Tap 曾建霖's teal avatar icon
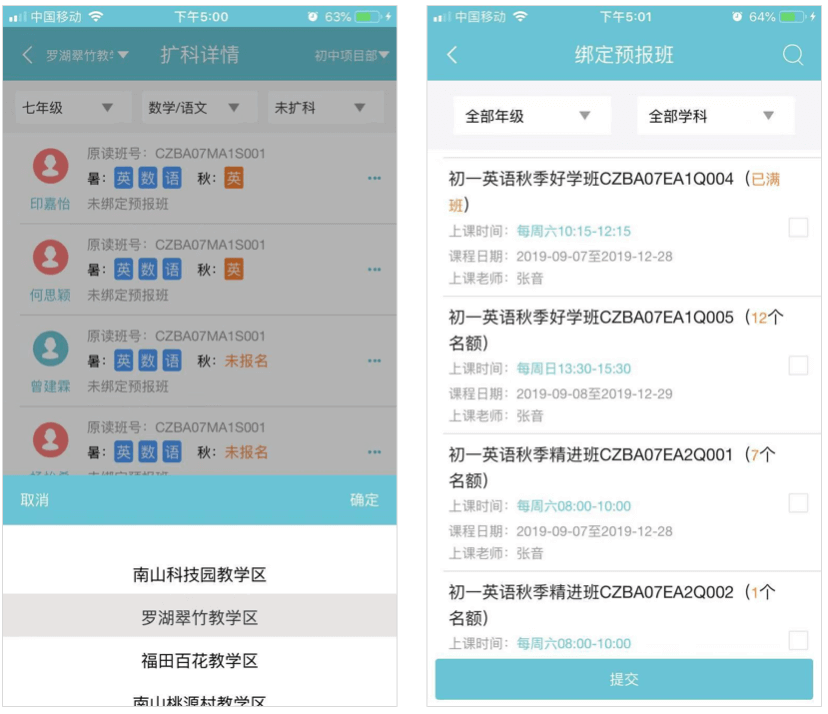This screenshot has width=828, height=714. pyautogui.click(x=50, y=348)
